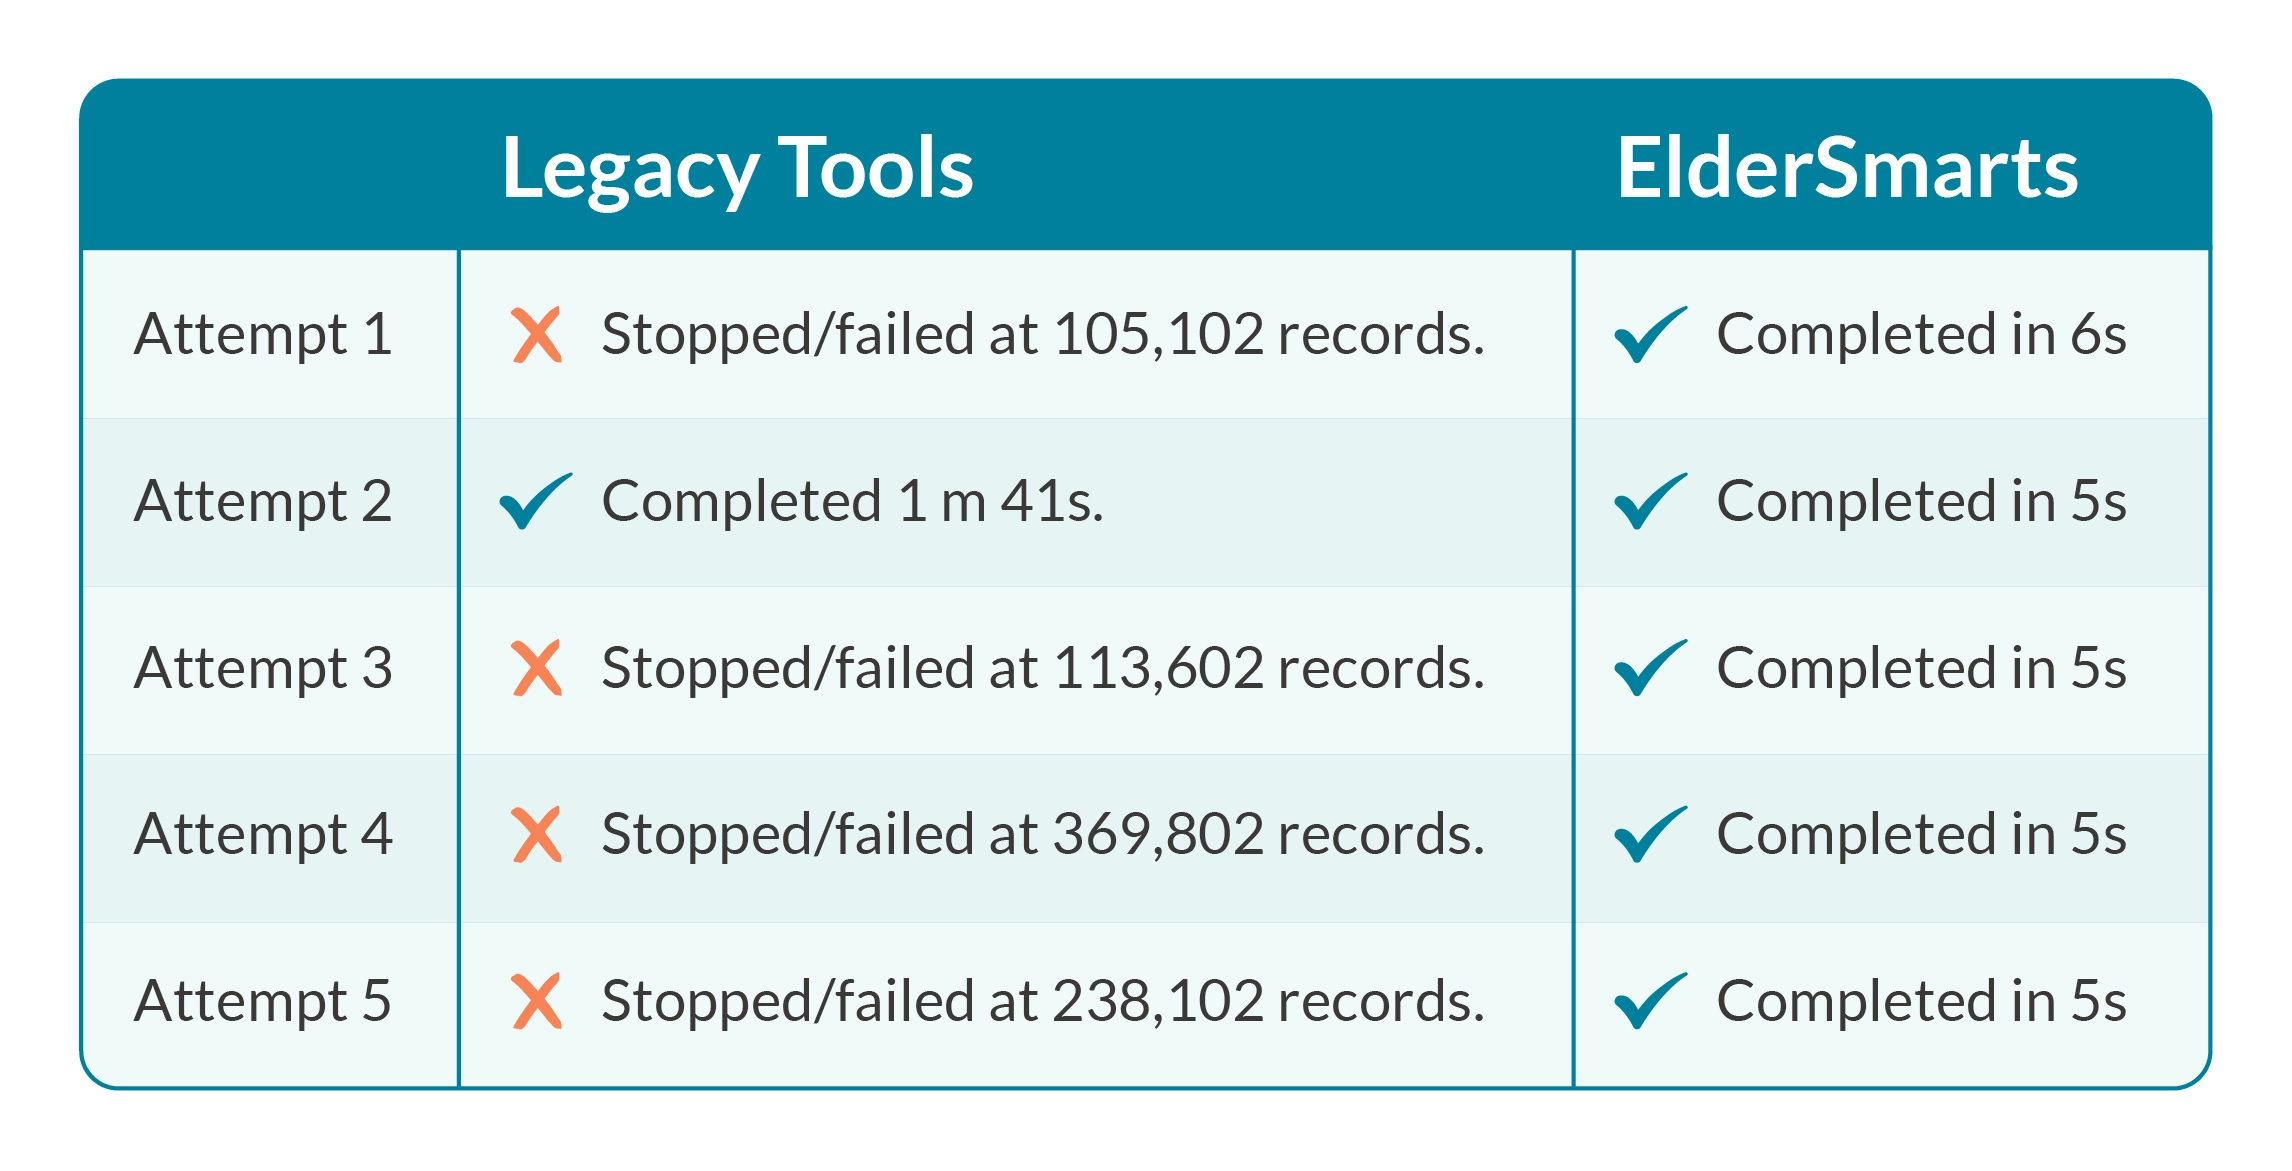Image resolution: width=2292 pixels, height=1171 pixels.
Task: Click the checkmark beside Completed 1 m 41s
Action: tap(536, 500)
